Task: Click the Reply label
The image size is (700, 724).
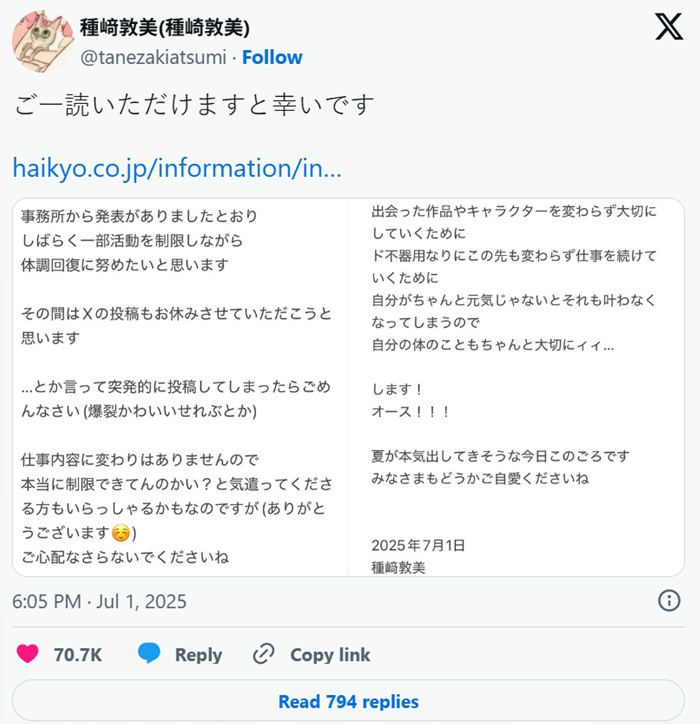Action: click(x=199, y=655)
